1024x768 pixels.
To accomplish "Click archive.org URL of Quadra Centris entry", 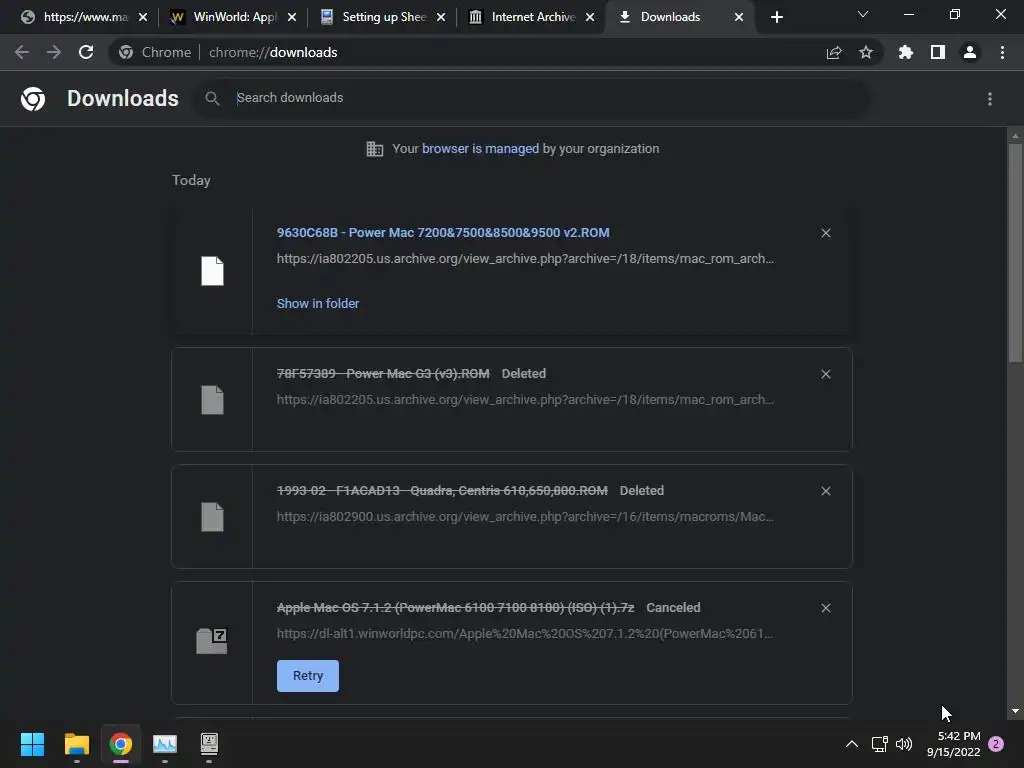I will click(525, 517).
